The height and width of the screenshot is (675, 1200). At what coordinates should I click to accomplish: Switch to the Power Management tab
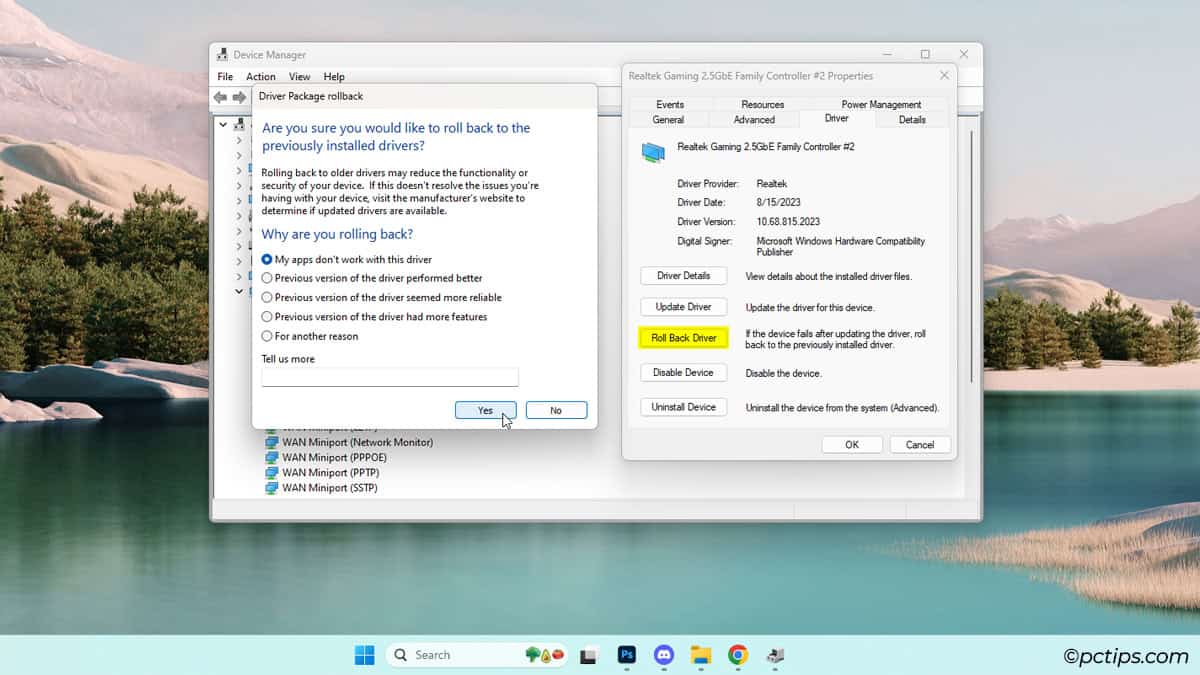881,104
